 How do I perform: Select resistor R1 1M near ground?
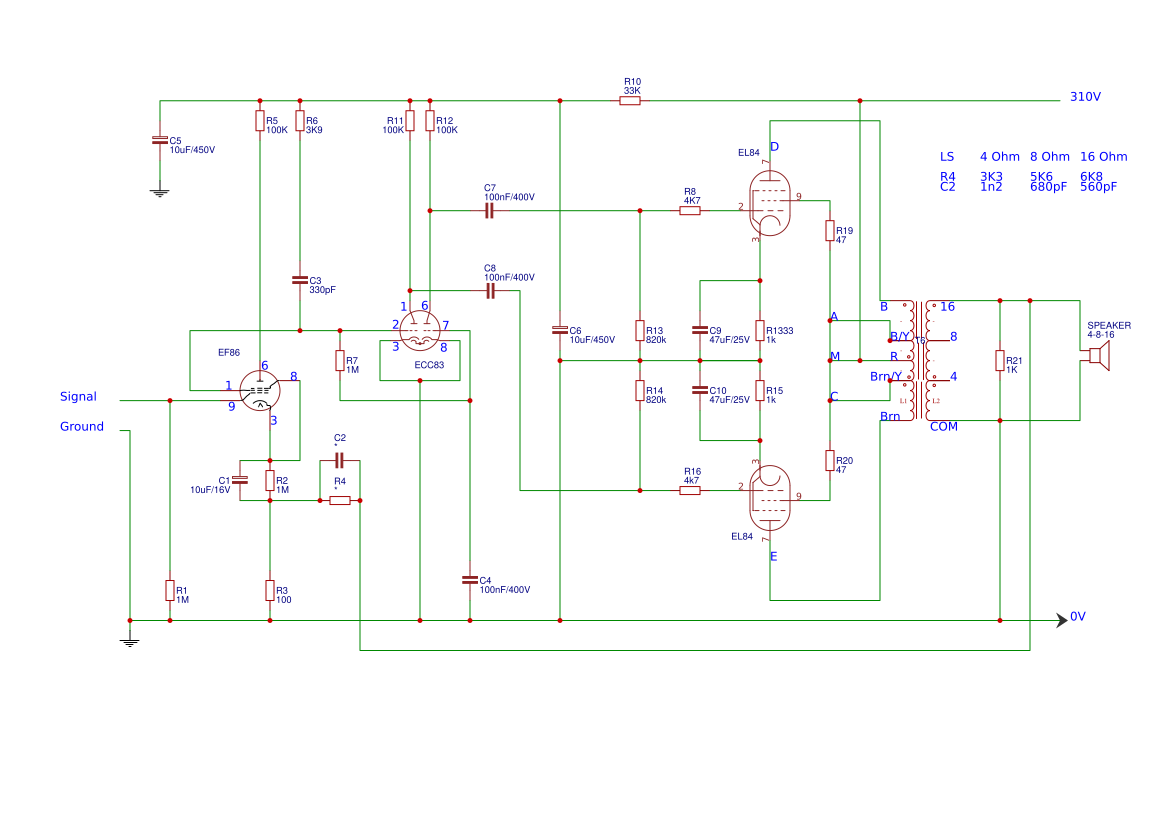click(170, 591)
